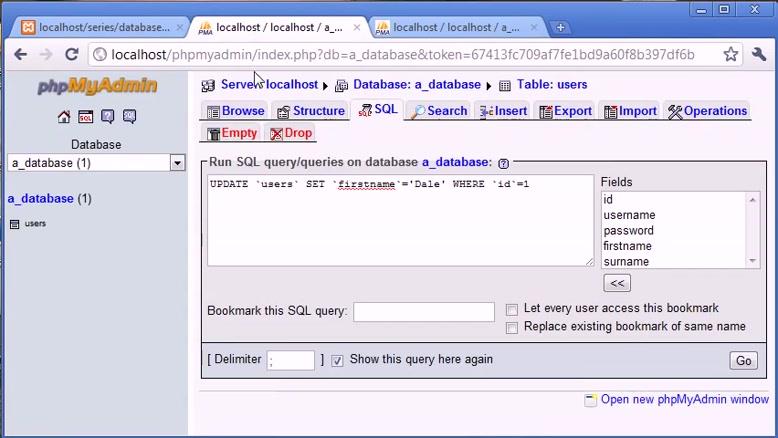The height and width of the screenshot is (438, 778).
Task: Select password in Fields list
Action: pos(675,231)
